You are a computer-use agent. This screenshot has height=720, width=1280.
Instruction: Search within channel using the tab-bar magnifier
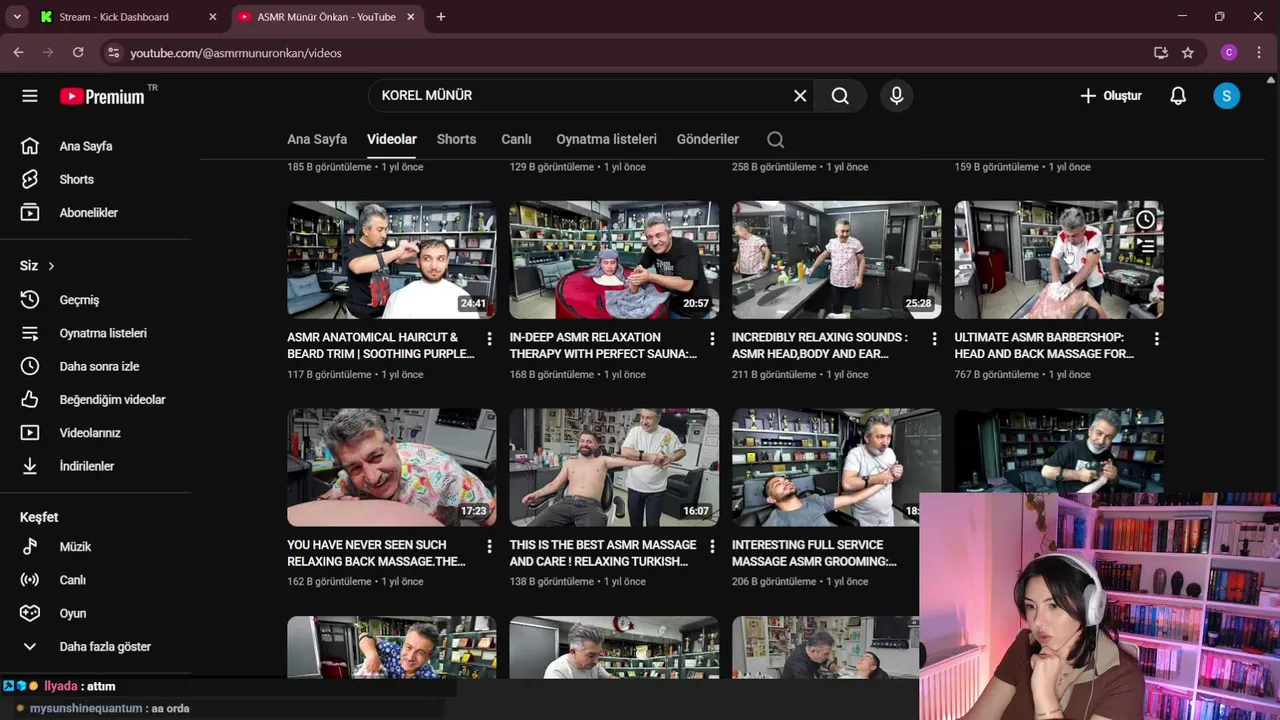coord(776,140)
